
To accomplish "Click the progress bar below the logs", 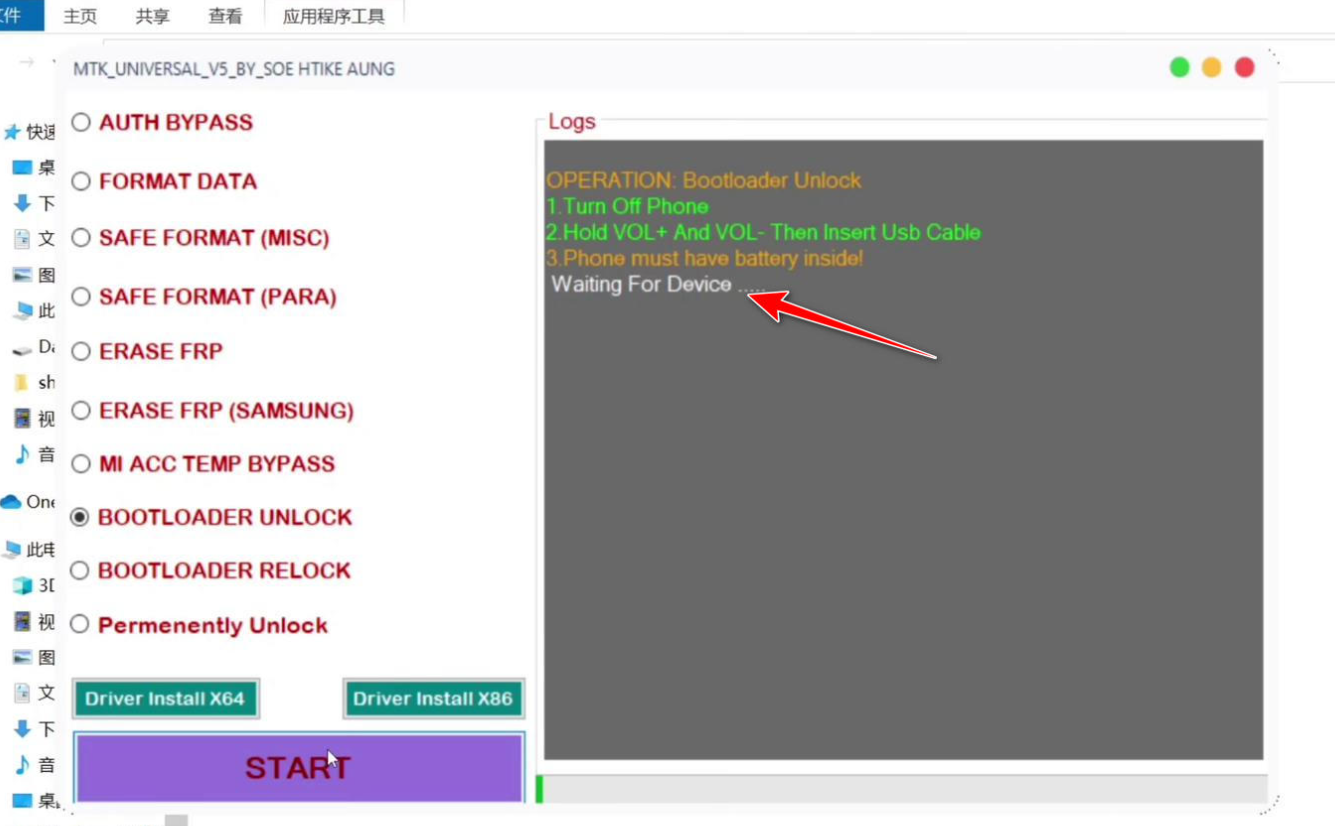I will tap(900, 789).
